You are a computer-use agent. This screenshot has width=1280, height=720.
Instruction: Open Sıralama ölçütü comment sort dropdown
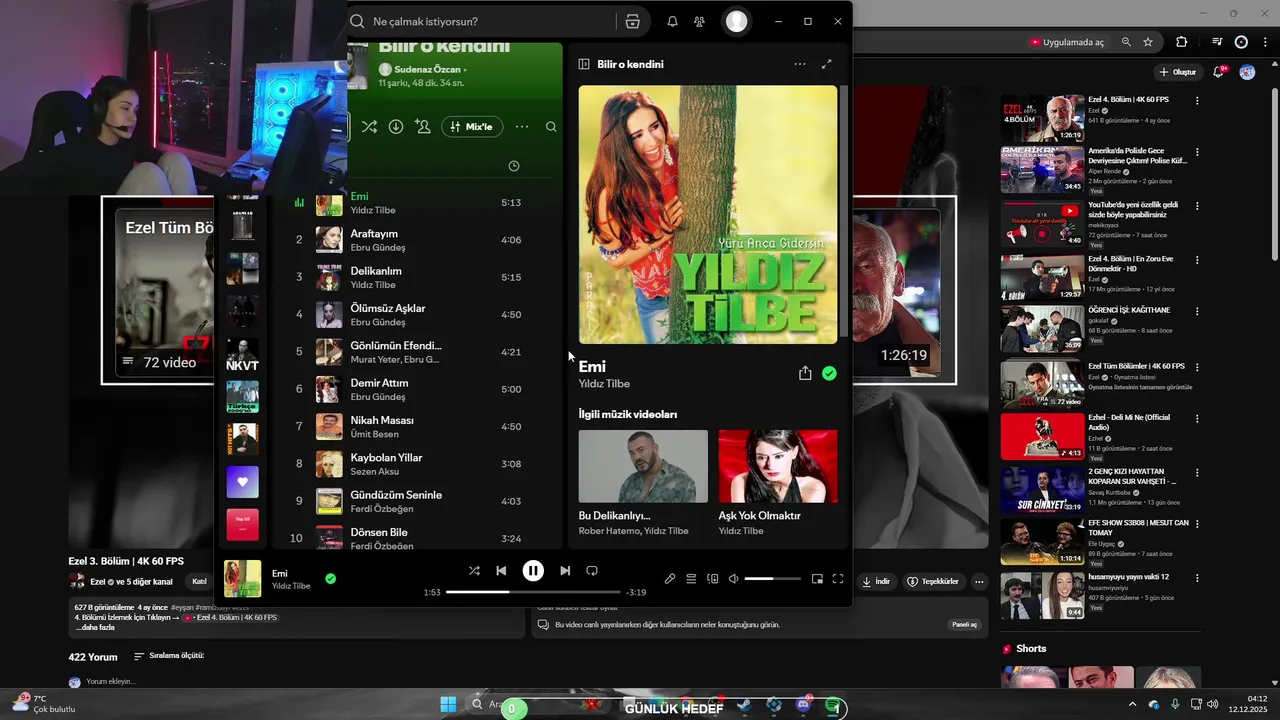[169, 656]
